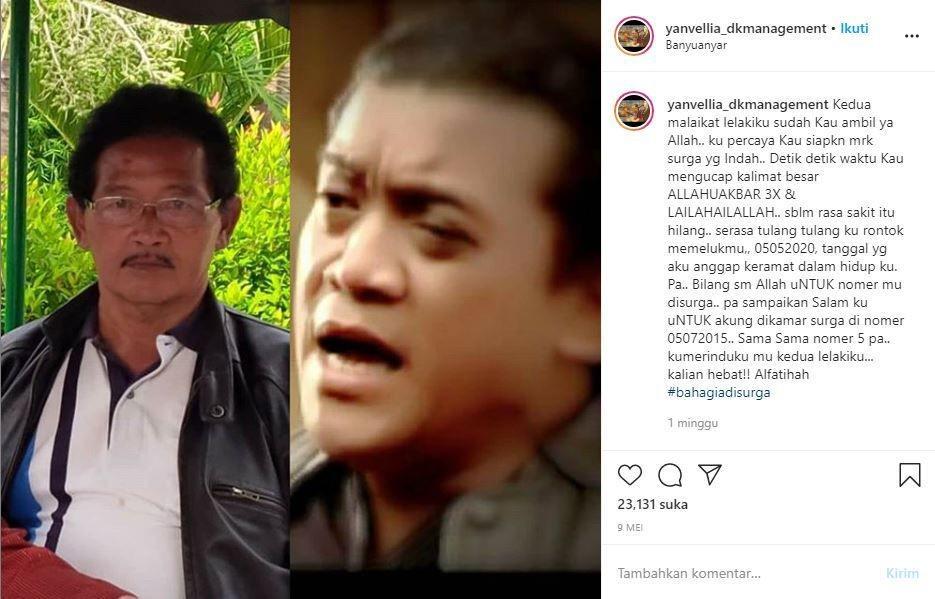Follow account via Ikuti link
935x599 pixels.
coord(854,28)
